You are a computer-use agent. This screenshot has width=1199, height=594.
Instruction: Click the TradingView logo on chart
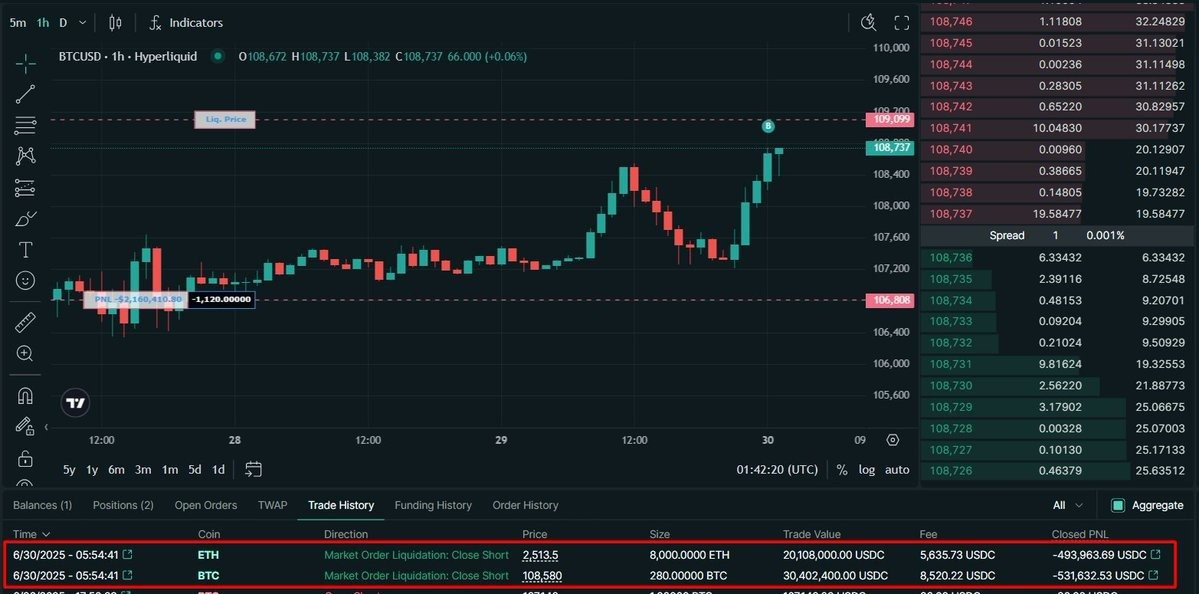[76, 403]
